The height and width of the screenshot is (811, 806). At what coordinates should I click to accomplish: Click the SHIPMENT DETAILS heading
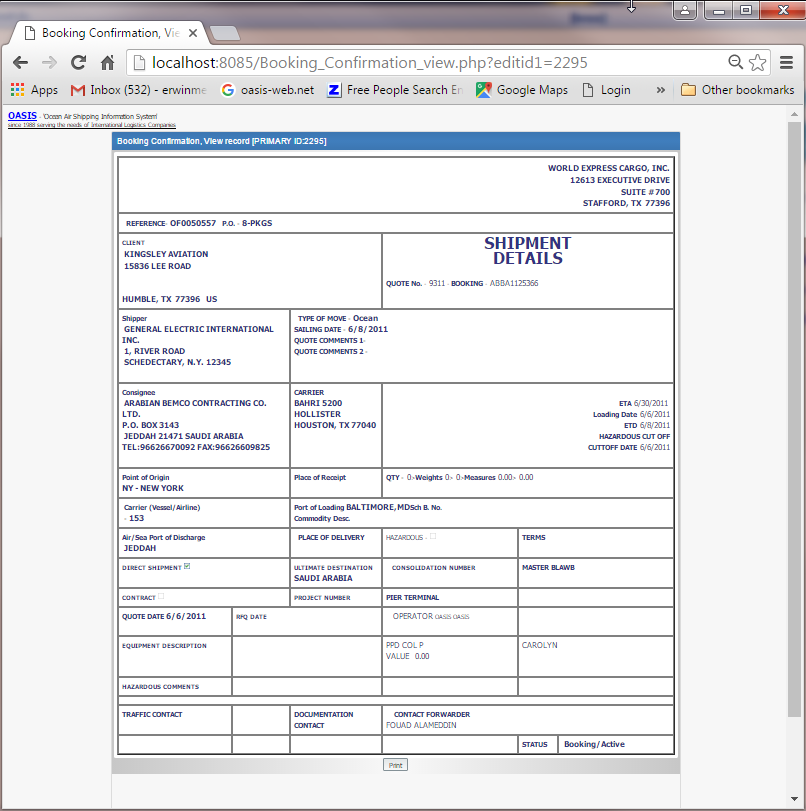[528, 251]
